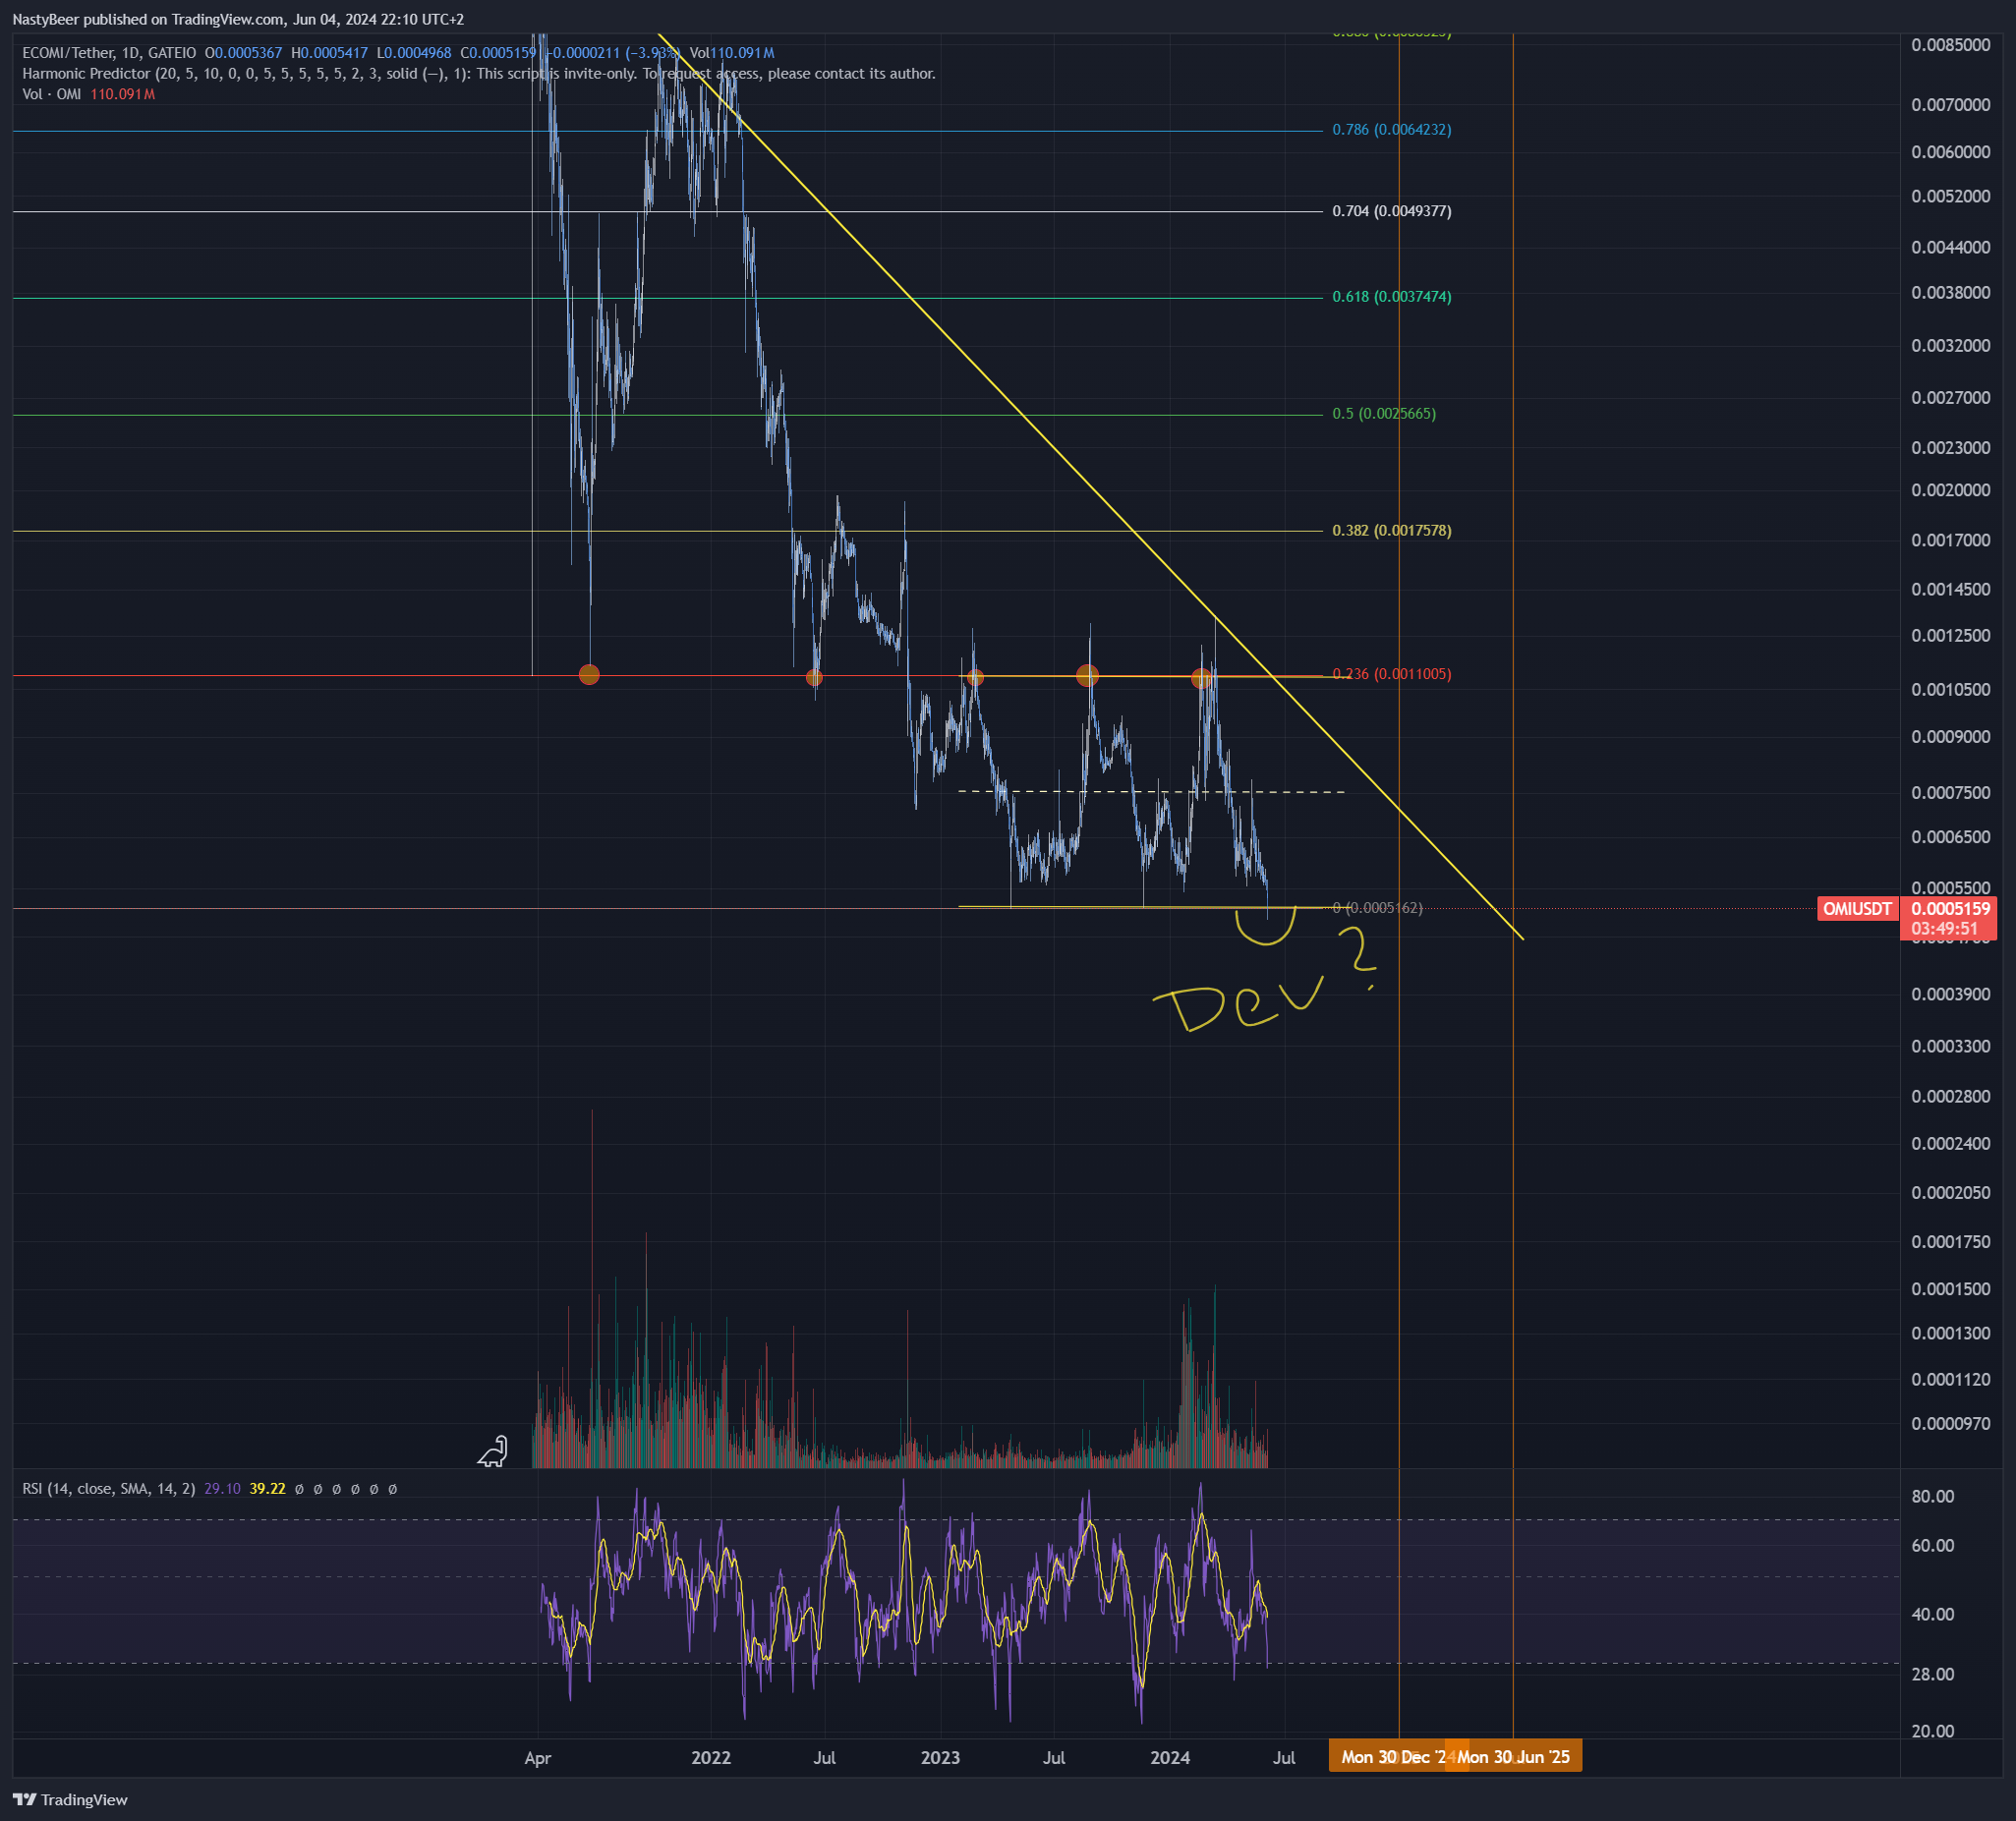
Task: Click the dinosaur icon beside the volume bars
Action: pyautogui.click(x=493, y=1451)
